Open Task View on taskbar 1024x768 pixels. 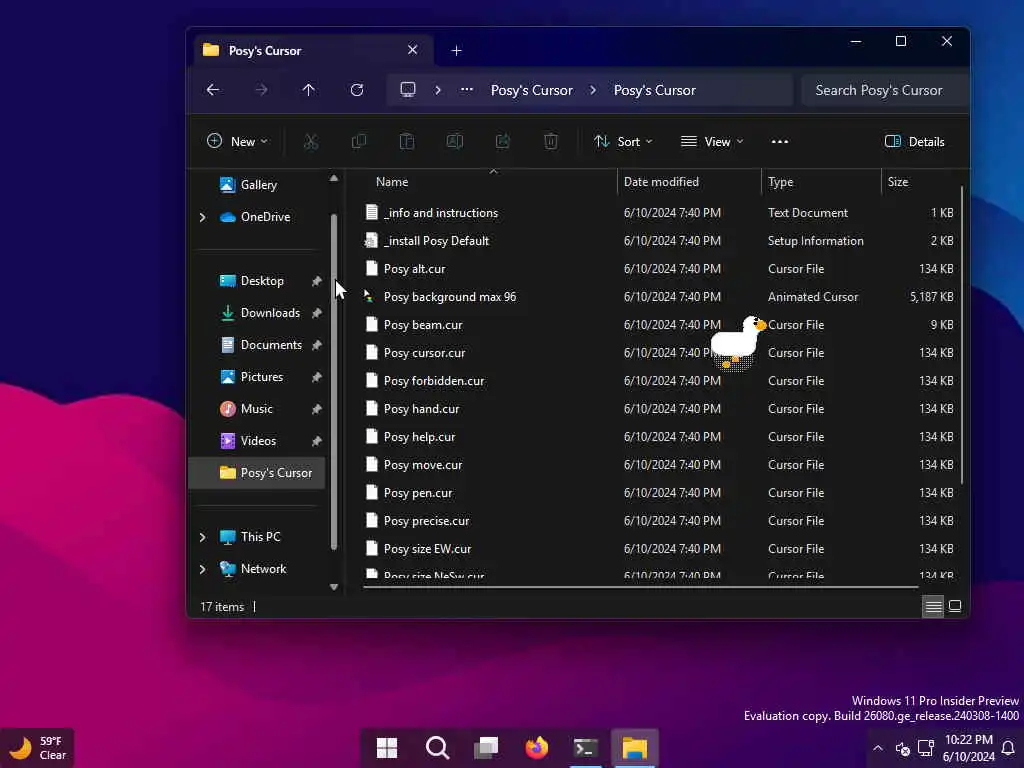click(487, 748)
